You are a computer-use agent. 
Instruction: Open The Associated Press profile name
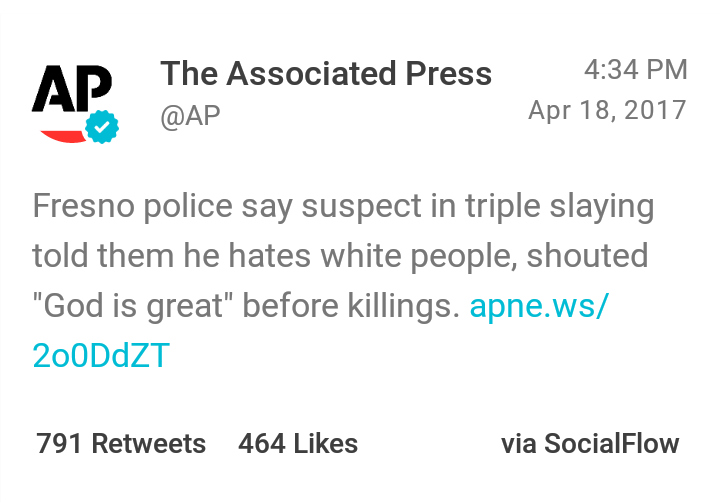click(326, 73)
